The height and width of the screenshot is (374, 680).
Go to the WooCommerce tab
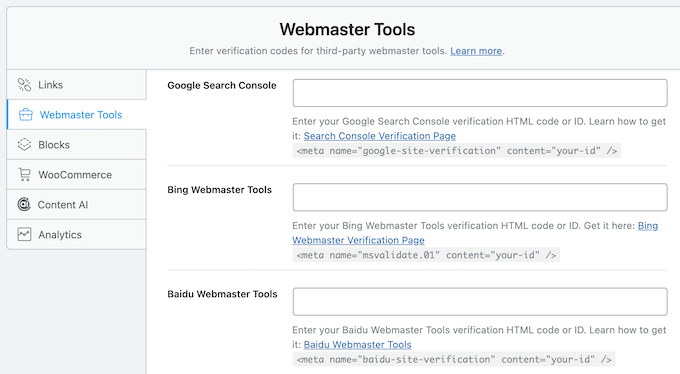tap(76, 174)
